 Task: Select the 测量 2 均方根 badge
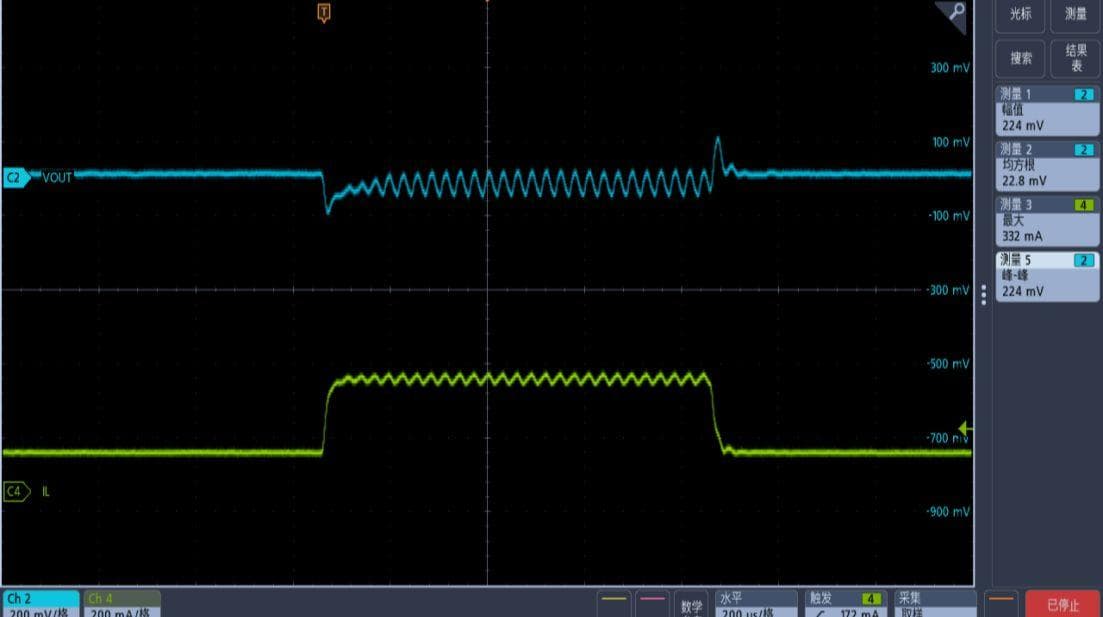(1047, 166)
